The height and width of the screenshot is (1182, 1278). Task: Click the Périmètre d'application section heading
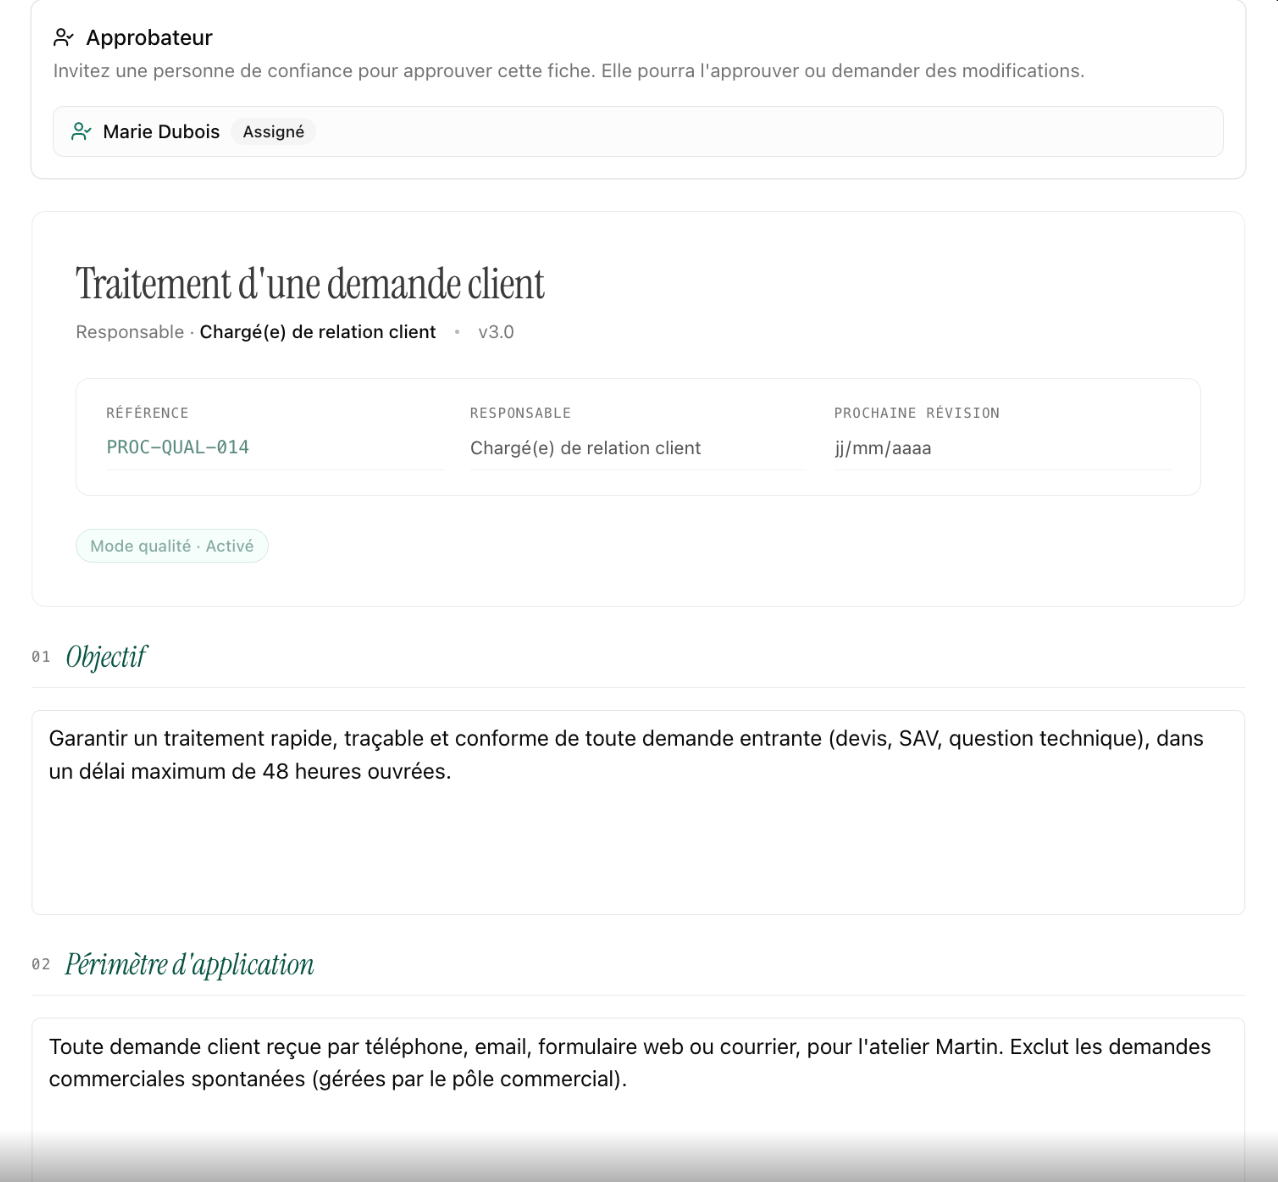[189, 965]
